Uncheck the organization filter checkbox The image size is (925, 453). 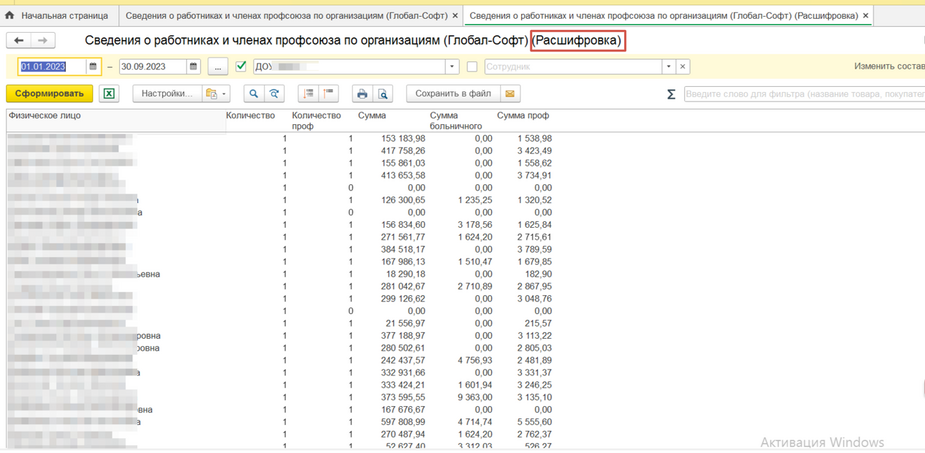(x=241, y=67)
